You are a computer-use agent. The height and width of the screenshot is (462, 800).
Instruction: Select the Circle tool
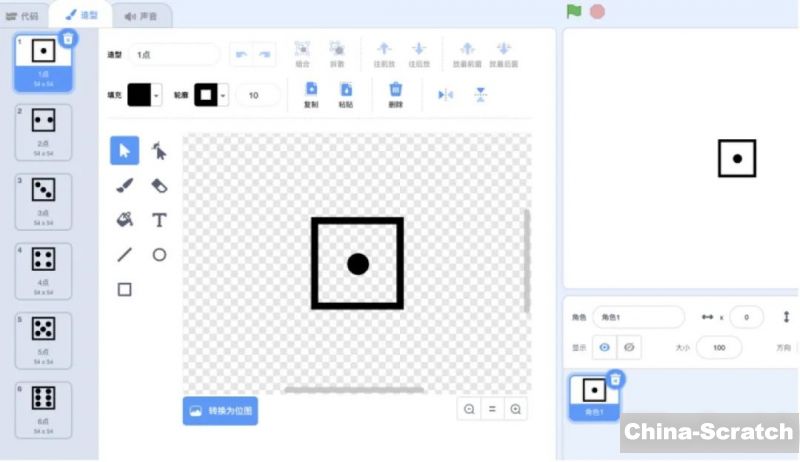159,255
